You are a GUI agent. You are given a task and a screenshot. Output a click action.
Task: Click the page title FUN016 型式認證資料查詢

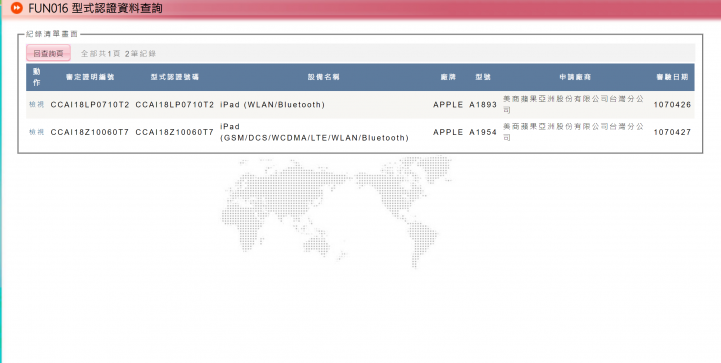point(95,8)
